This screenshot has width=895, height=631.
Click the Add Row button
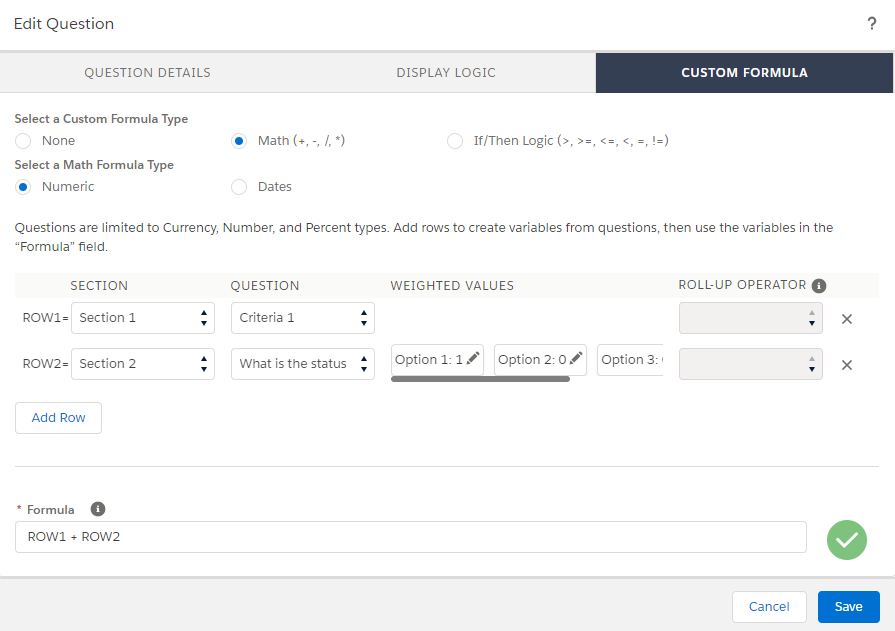point(58,418)
